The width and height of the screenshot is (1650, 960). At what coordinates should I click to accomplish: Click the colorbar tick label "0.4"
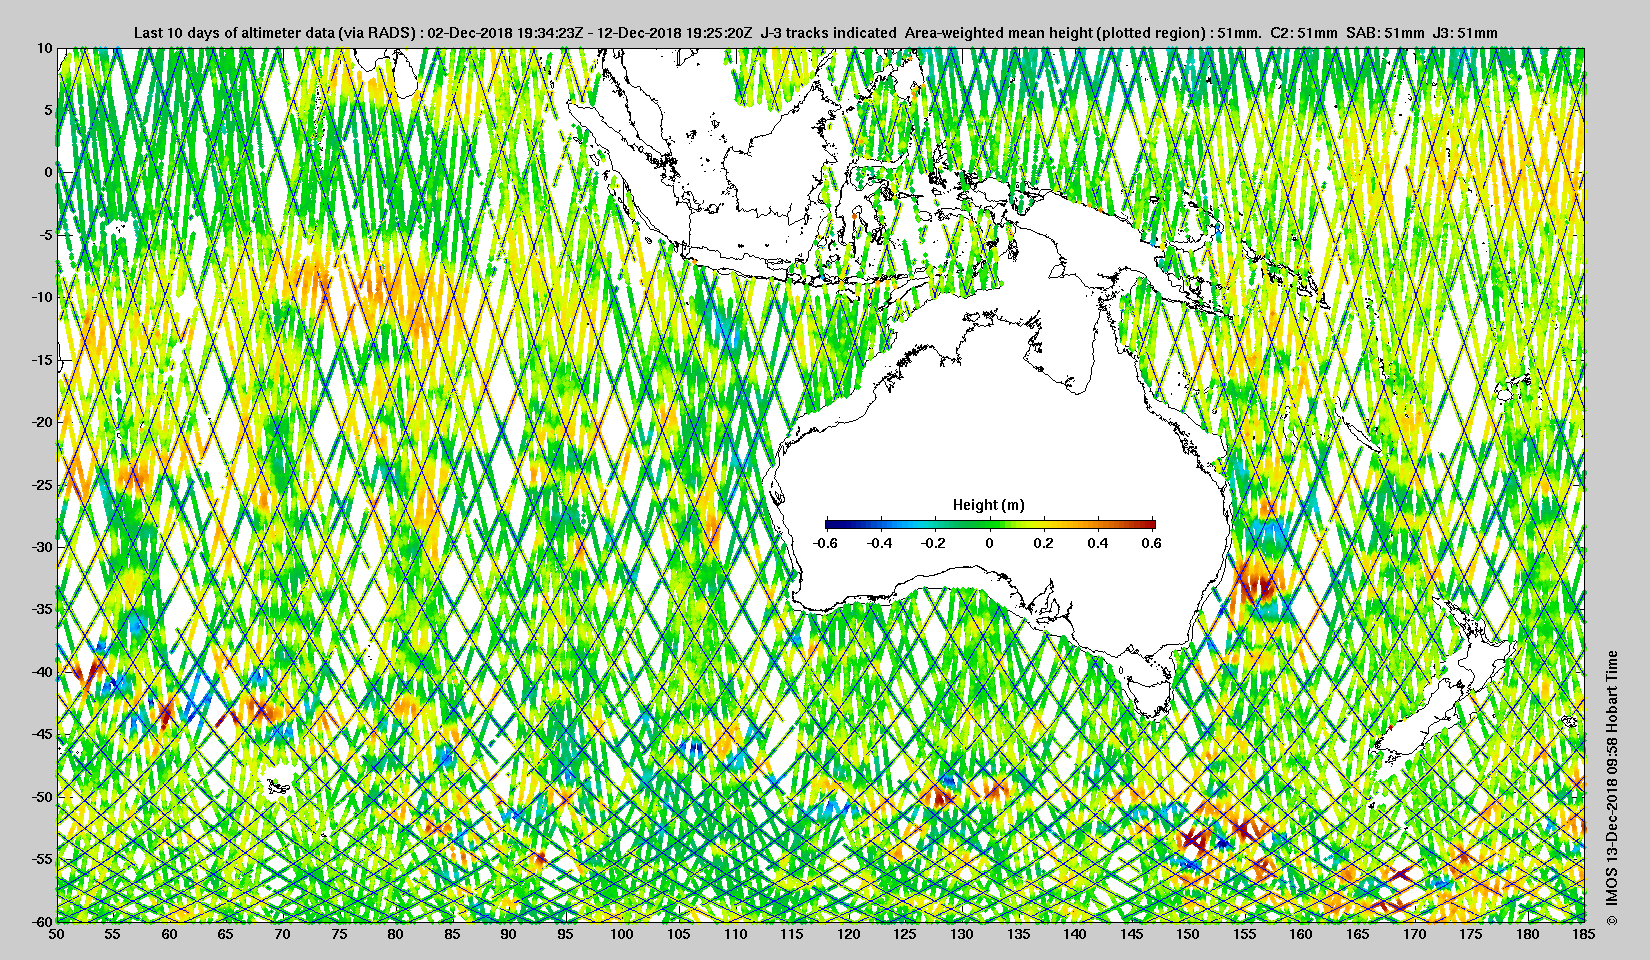[1098, 543]
